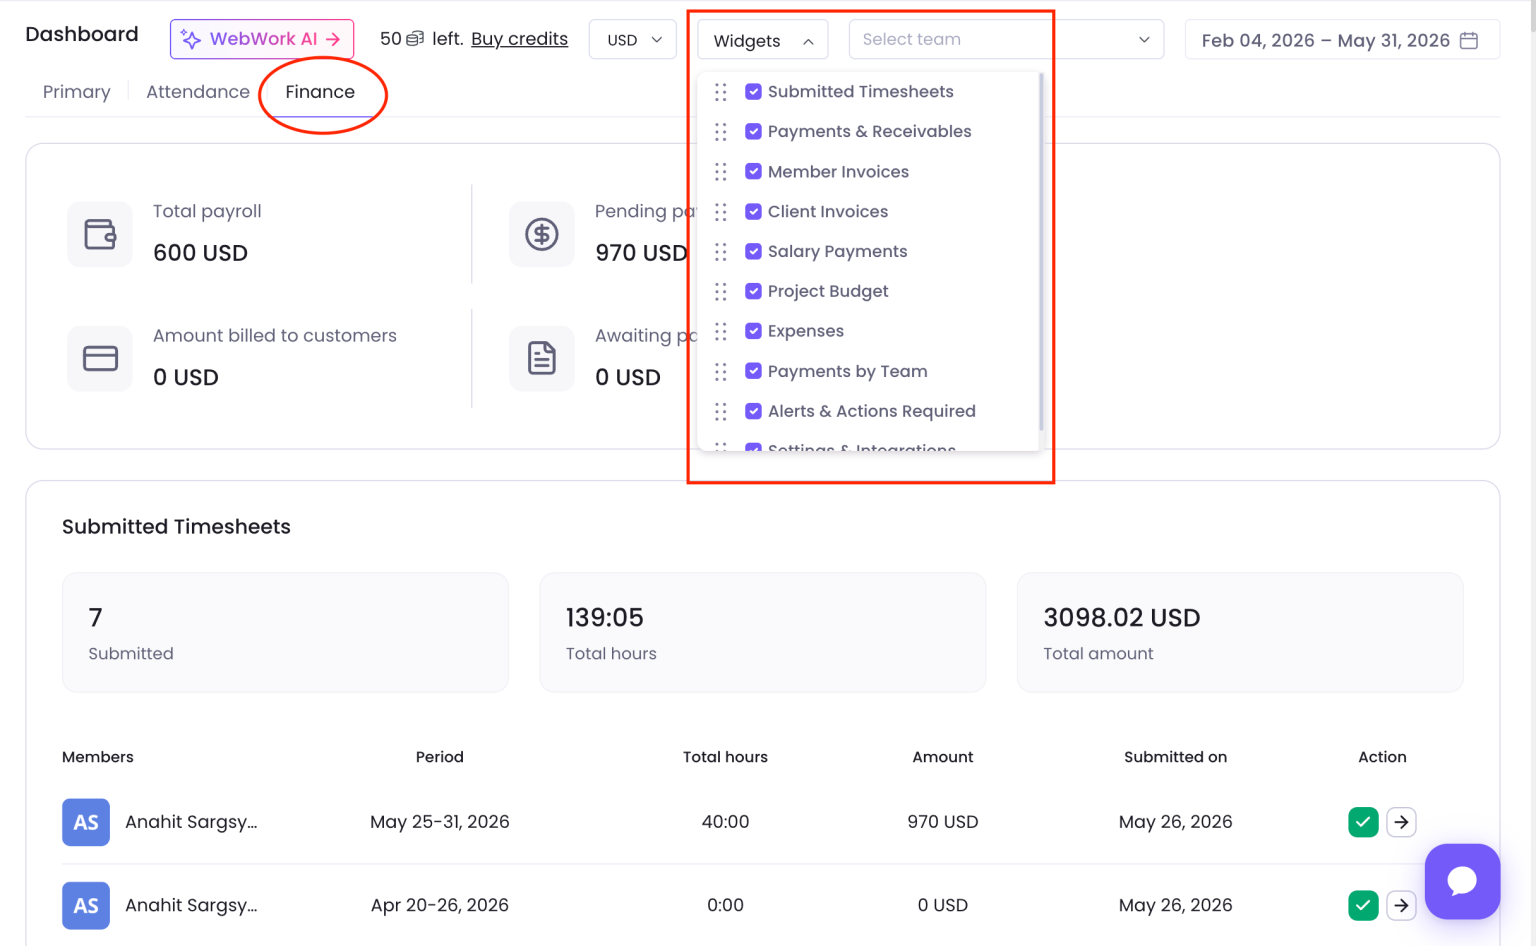Toggle Alerts & Actions Required checkbox
This screenshot has height=946, width=1536.
(x=754, y=411)
